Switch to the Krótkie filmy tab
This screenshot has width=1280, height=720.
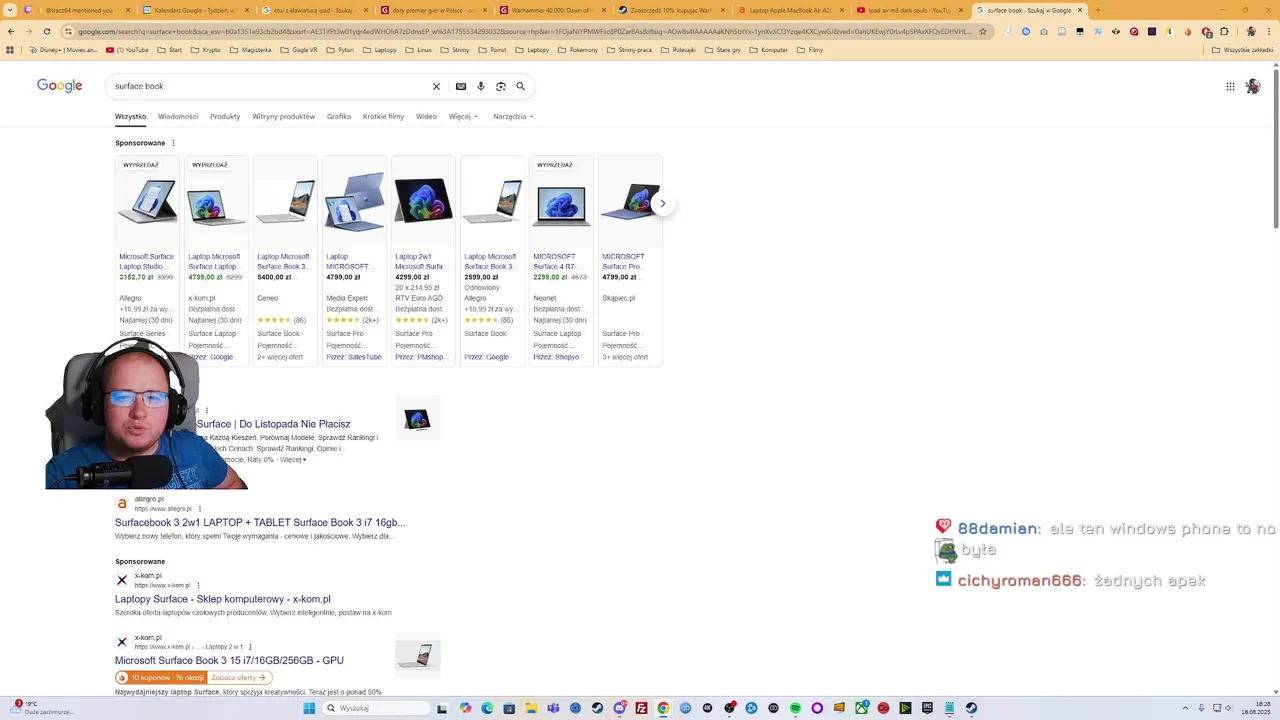pyautogui.click(x=383, y=117)
